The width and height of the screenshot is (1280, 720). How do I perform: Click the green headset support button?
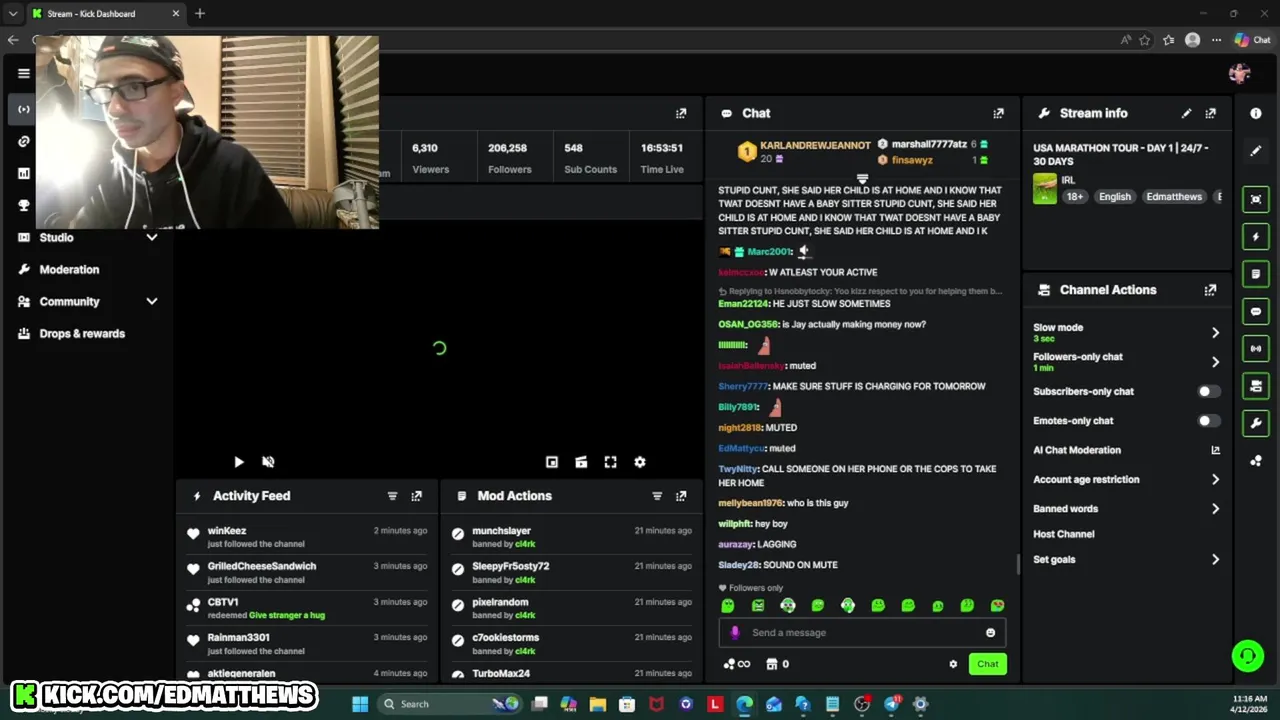click(1248, 656)
